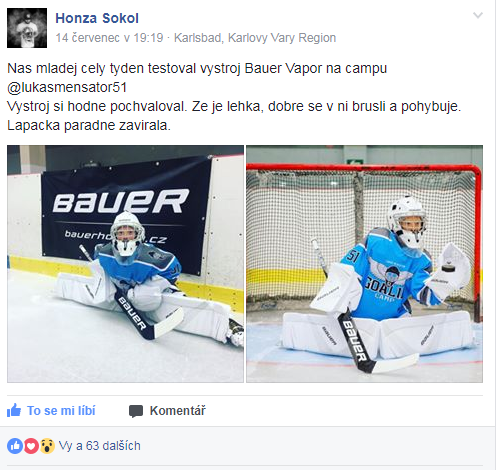
Task: Click the wow emoji reaction icon
Action: (x=47, y=446)
